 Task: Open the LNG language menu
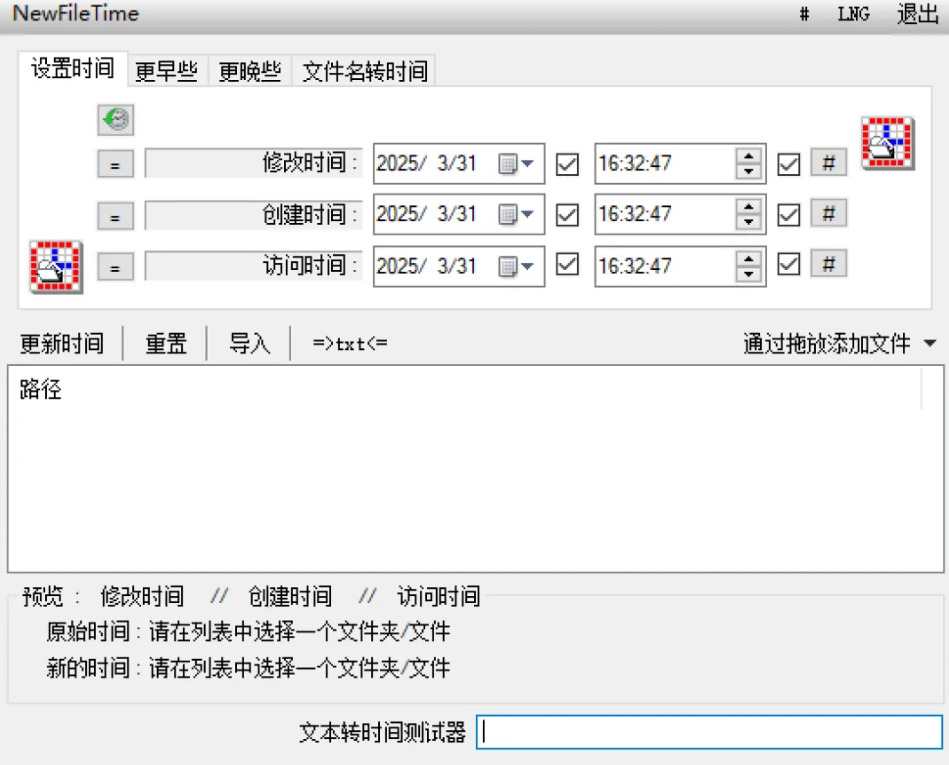click(x=853, y=14)
